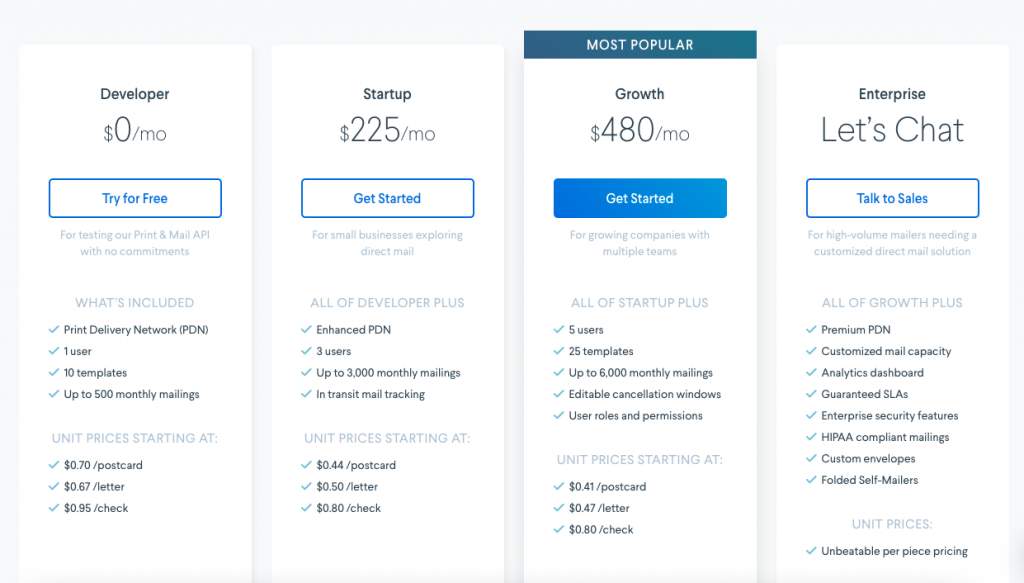Click User roles and permissions feature text

coord(635,416)
